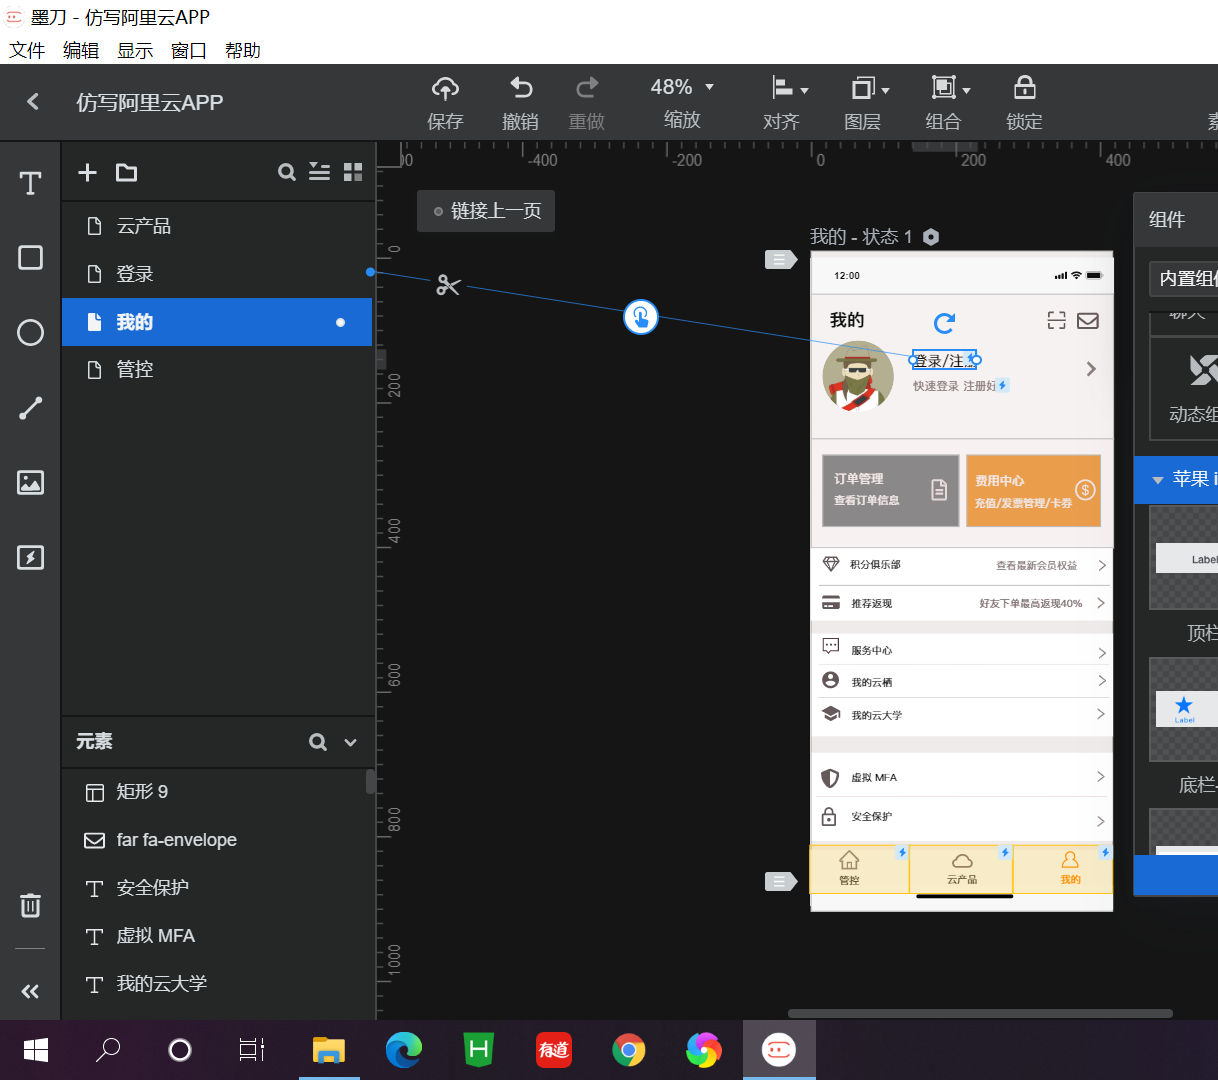Create a new page folder
Image resolution: width=1218 pixels, height=1080 pixels.
126,172
